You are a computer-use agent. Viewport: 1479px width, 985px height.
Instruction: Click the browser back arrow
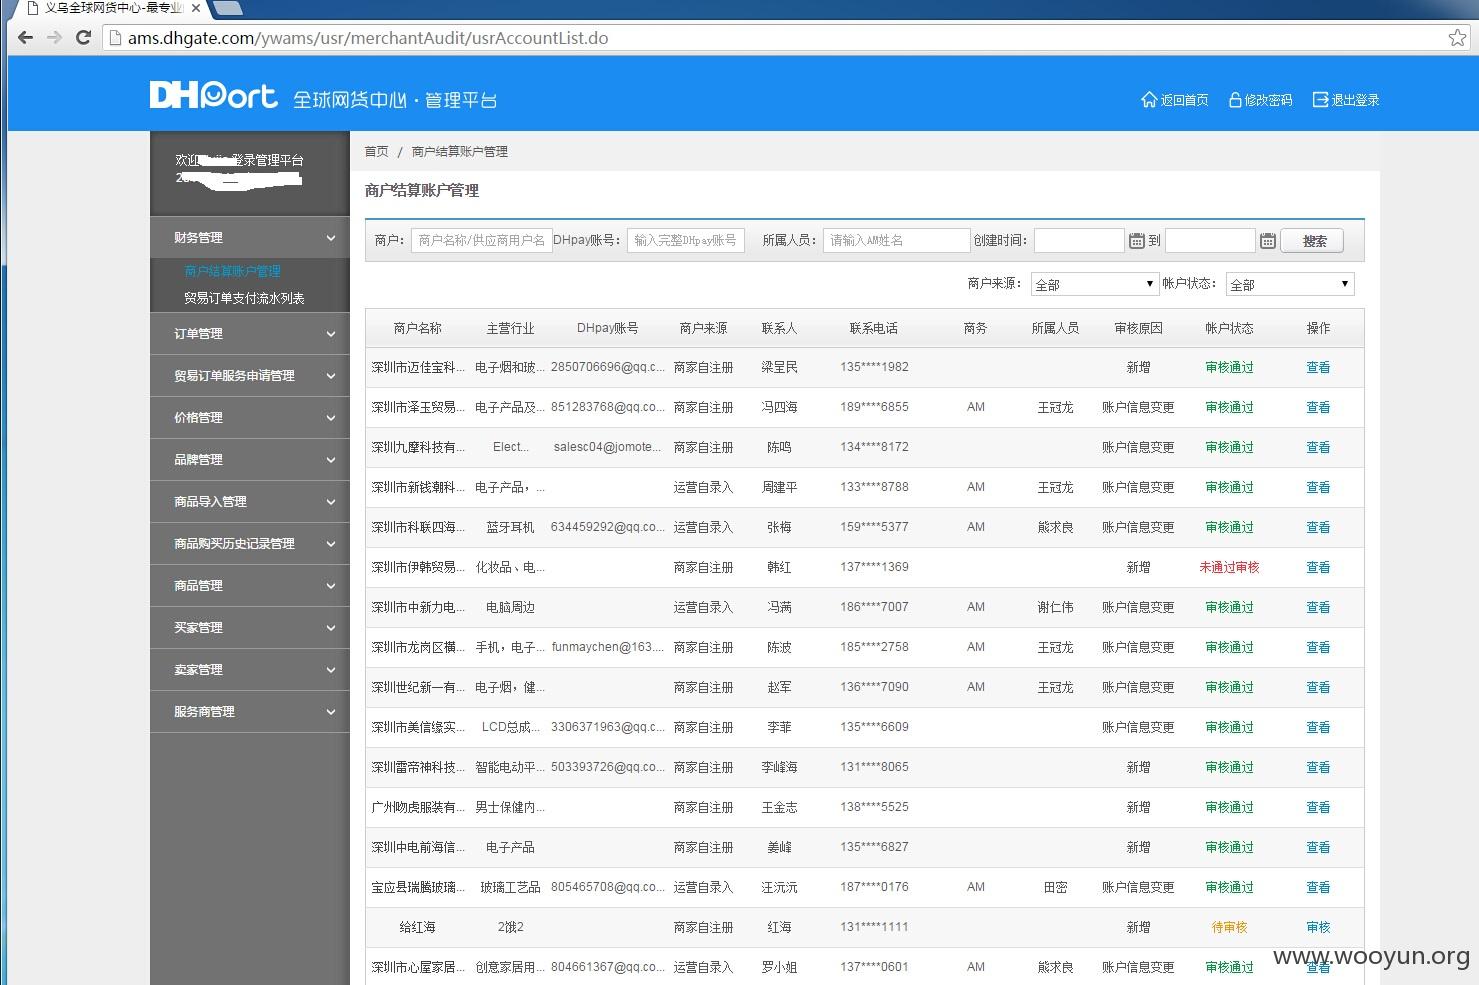(25, 38)
